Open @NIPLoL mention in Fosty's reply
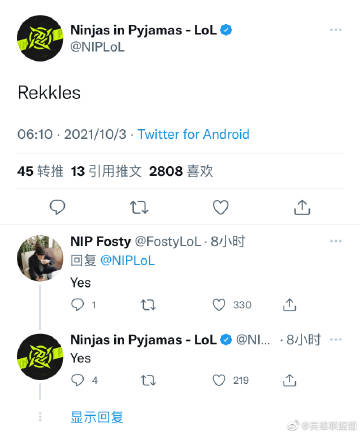 tap(127, 260)
